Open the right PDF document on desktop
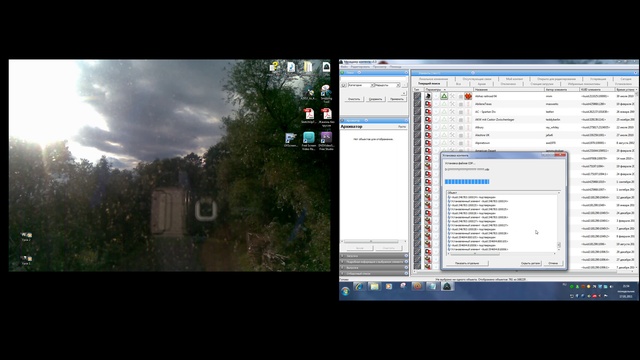The image size is (640, 360). 326,117
